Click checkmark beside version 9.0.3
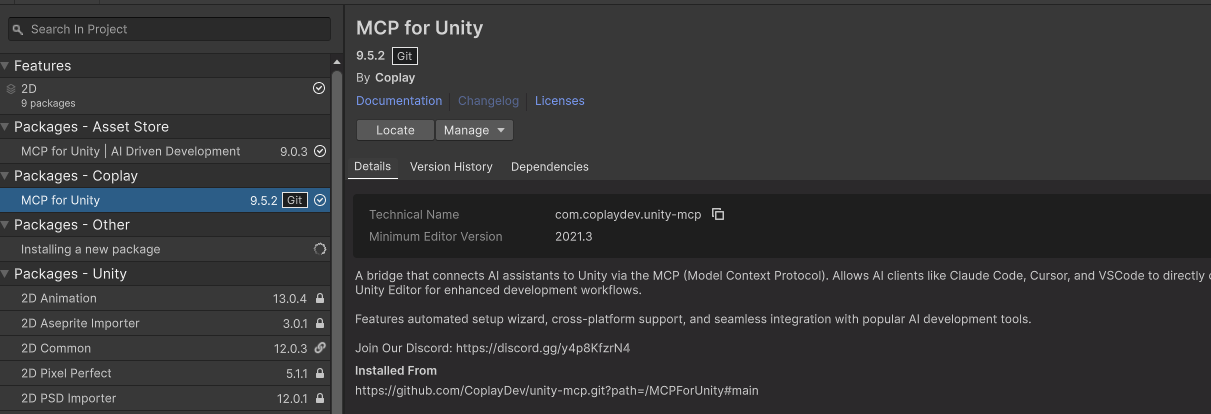This screenshot has width=1211, height=414. [320, 151]
